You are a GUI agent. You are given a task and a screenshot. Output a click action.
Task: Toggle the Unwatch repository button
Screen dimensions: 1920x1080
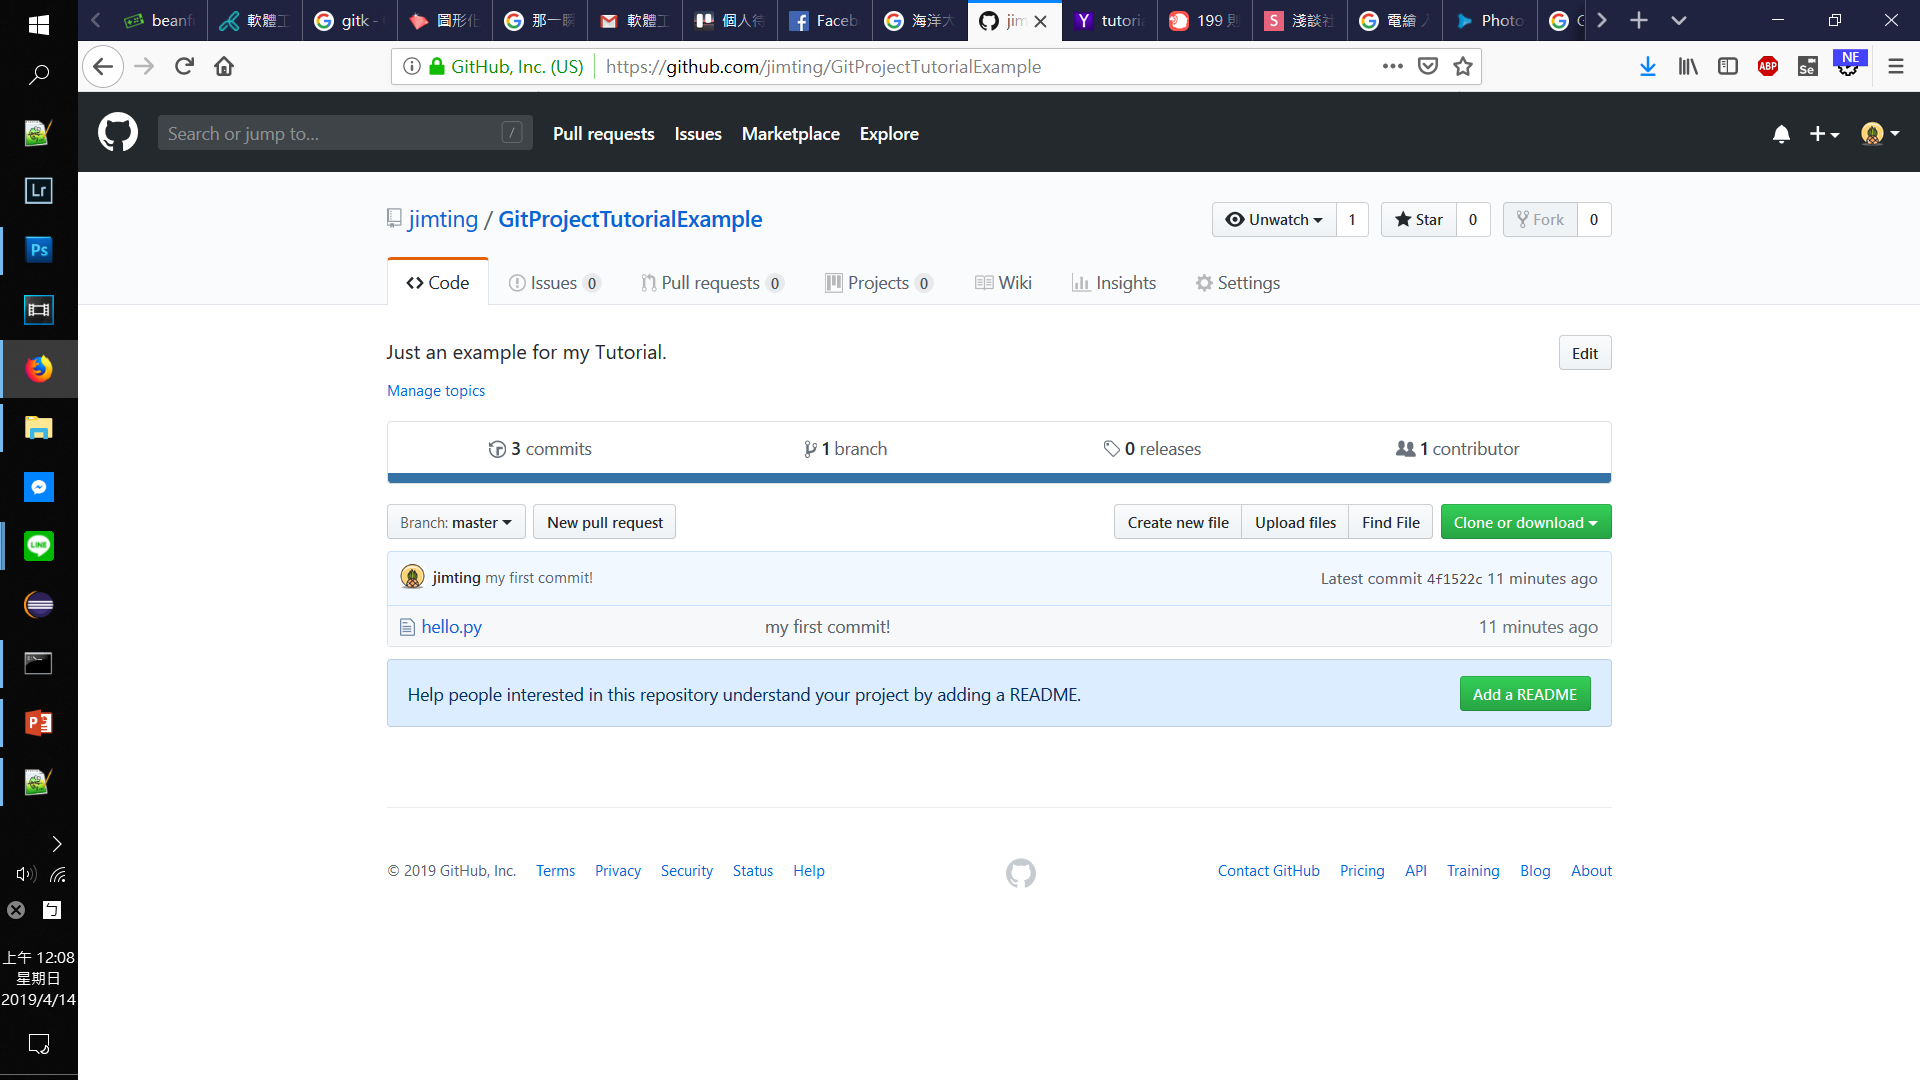(1274, 220)
